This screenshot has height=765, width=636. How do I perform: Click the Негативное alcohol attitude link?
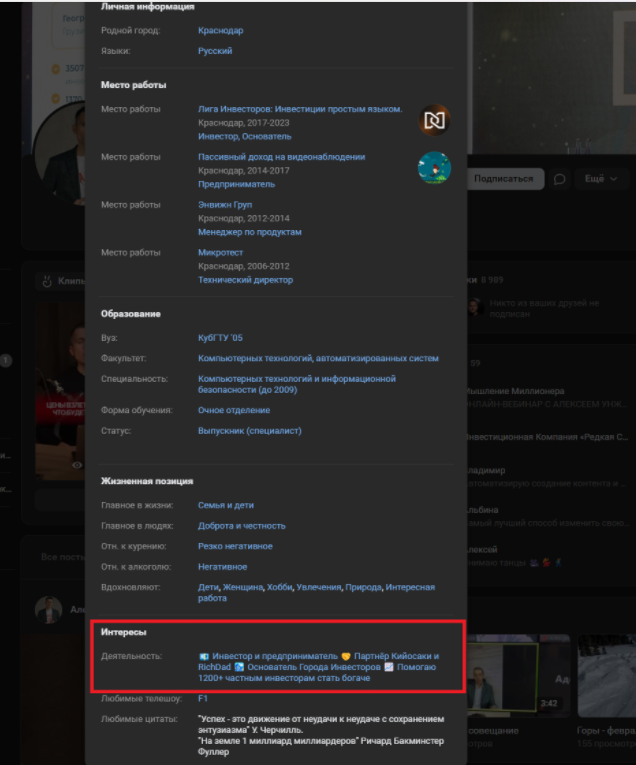point(222,566)
